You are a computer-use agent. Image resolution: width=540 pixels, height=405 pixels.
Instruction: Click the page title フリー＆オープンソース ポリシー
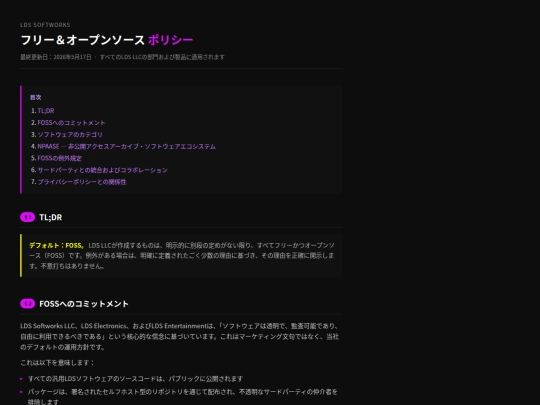click(x=107, y=40)
